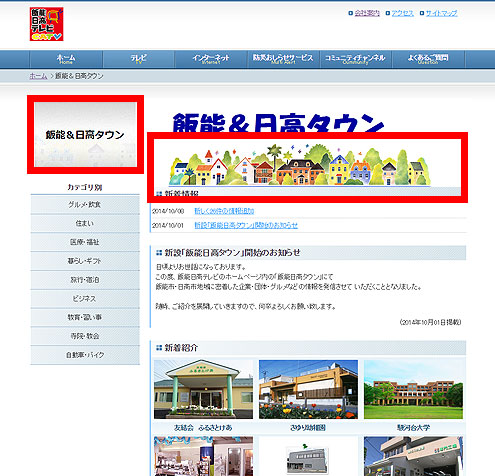The width and height of the screenshot is (495, 476).
Task: Click the 飯能日高テレビ CATV logo
Action: 46,24
